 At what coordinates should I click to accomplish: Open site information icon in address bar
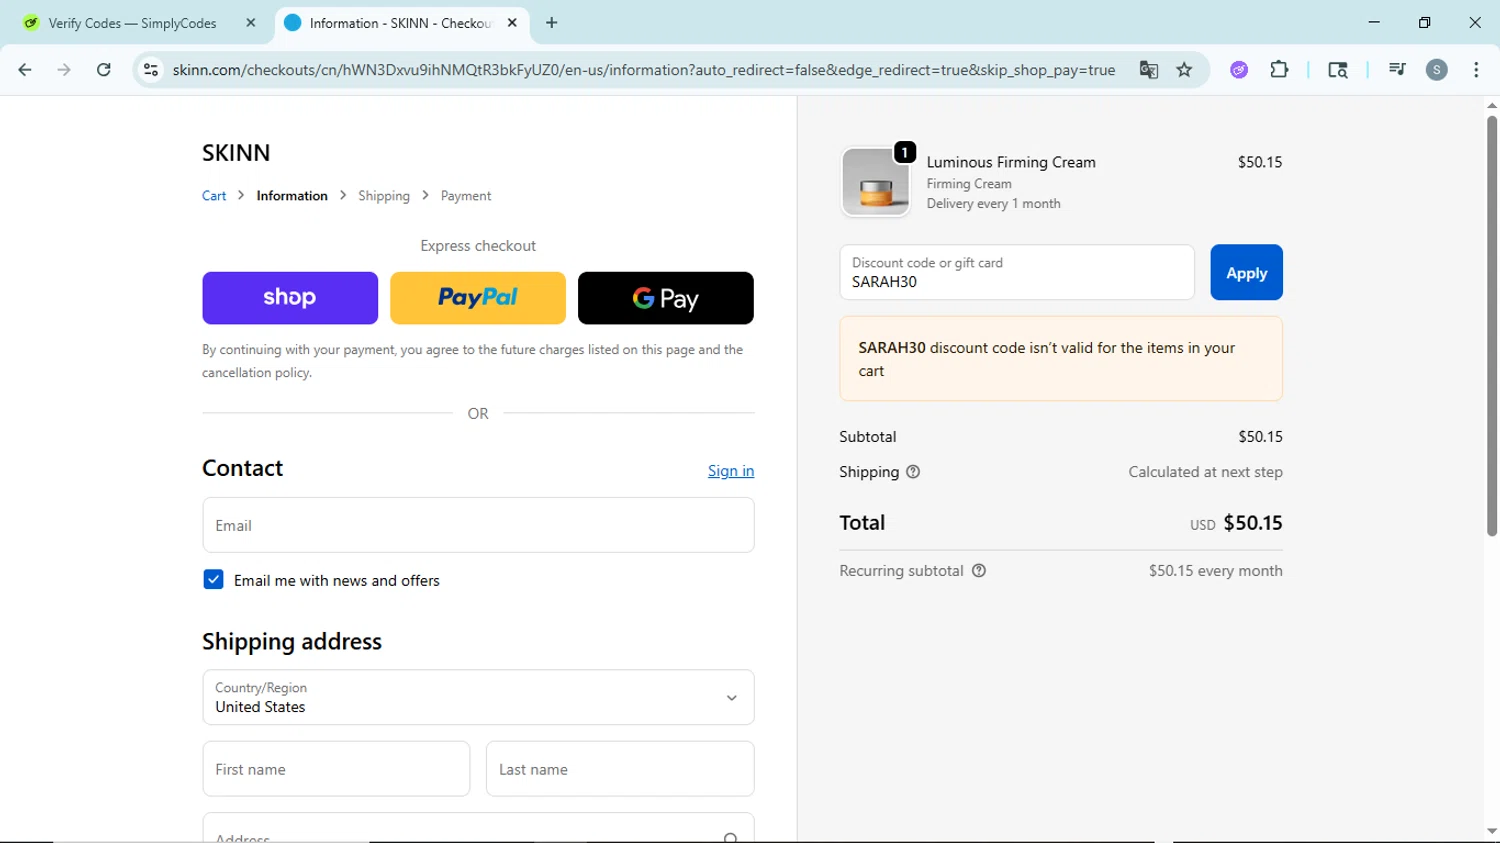[x=151, y=70]
